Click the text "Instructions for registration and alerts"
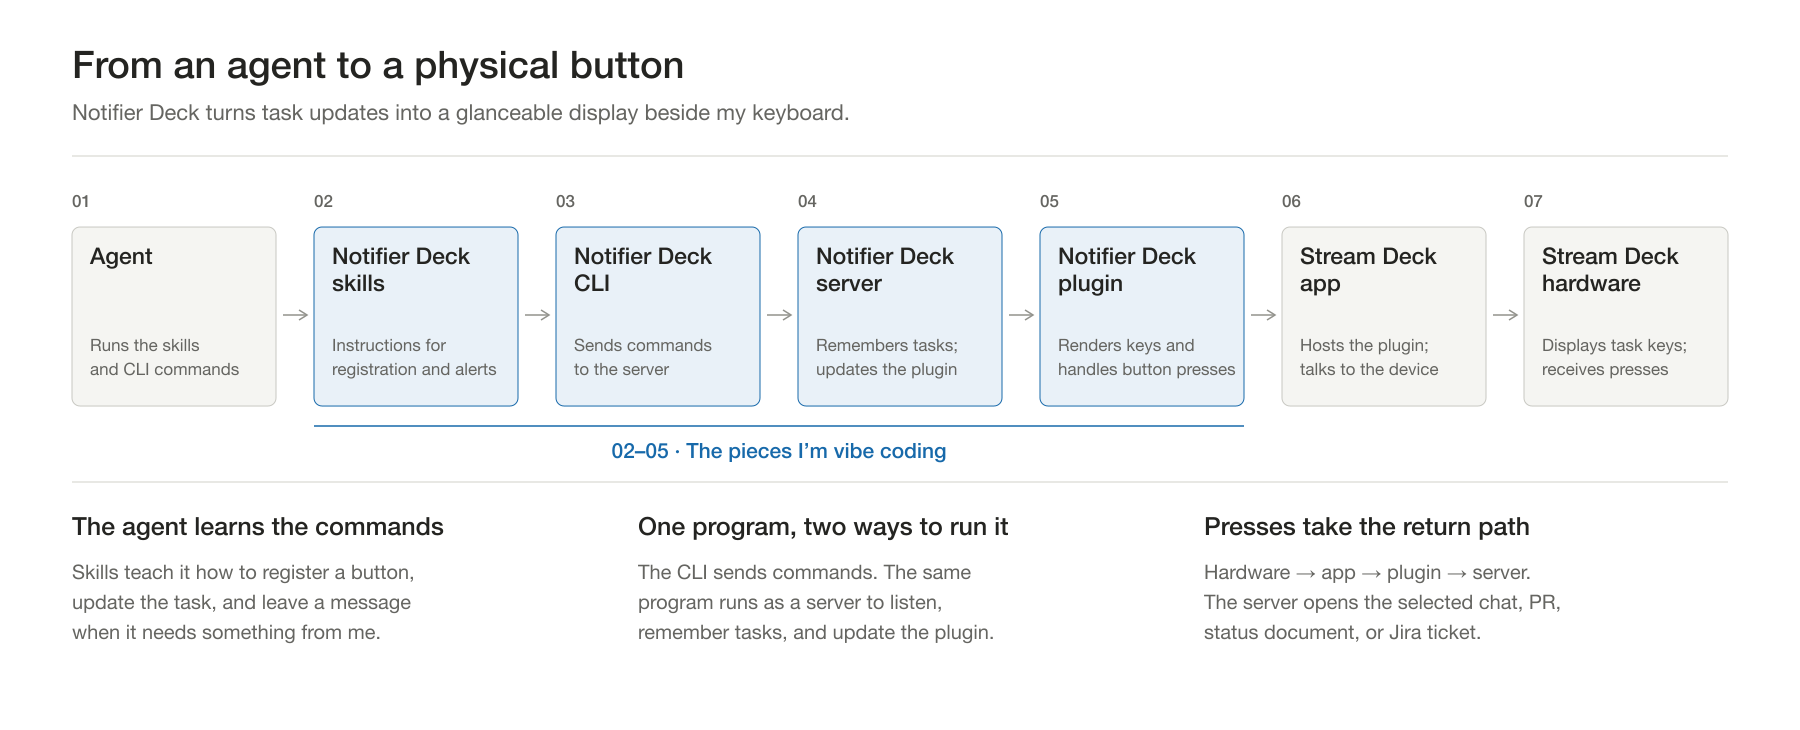 click(x=414, y=357)
